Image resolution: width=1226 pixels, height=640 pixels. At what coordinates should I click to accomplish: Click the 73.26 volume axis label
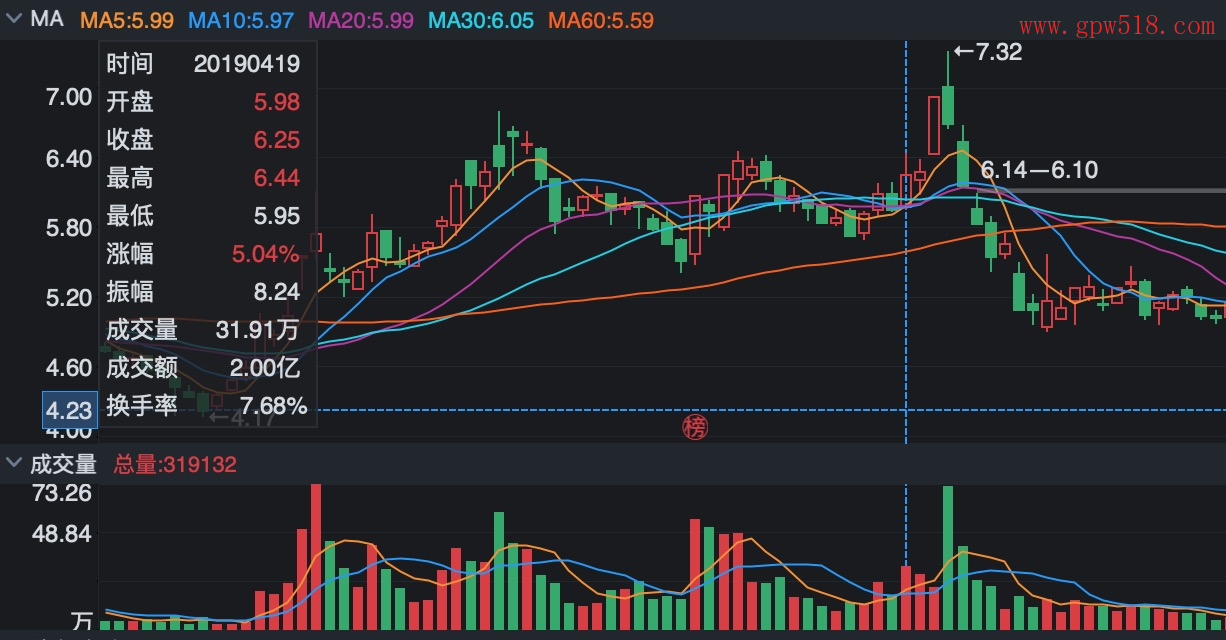point(62,493)
